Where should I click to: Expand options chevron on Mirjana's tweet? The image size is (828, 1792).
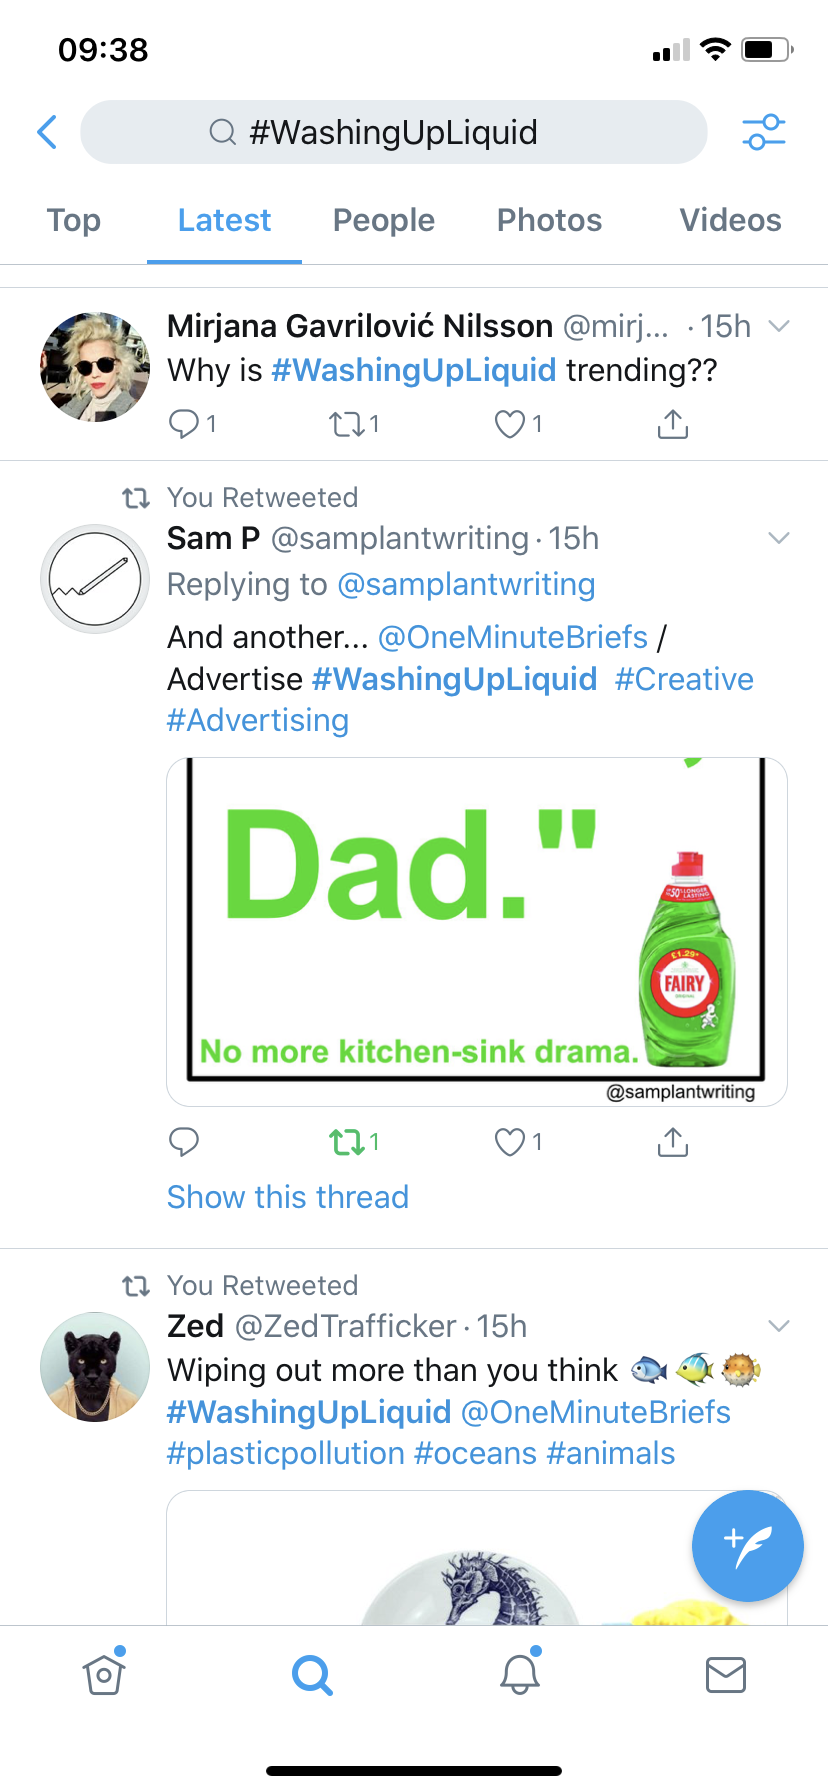pyautogui.click(x=779, y=326)
